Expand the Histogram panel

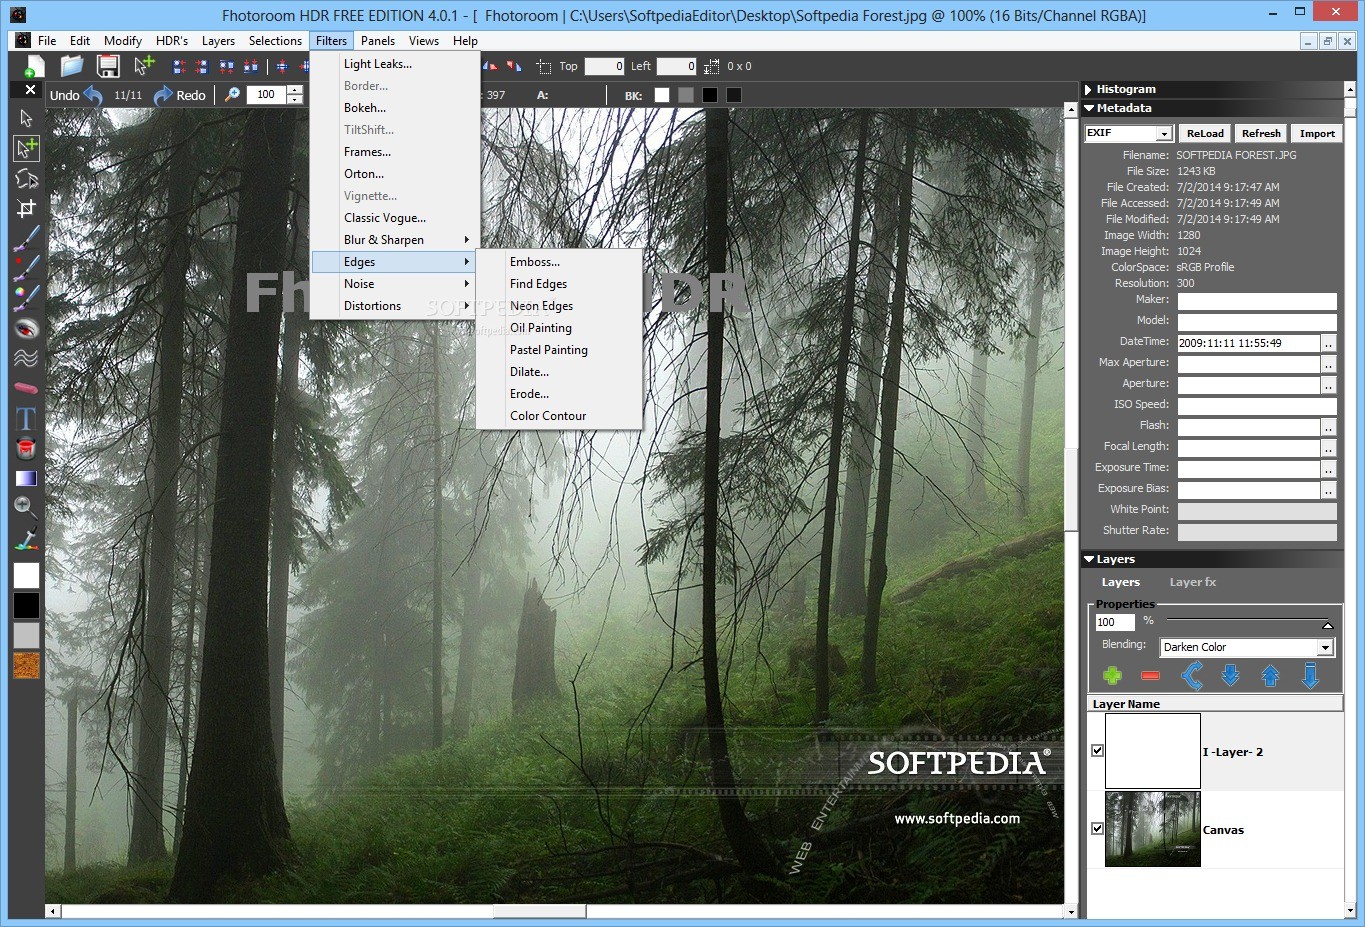(1089, 89)
